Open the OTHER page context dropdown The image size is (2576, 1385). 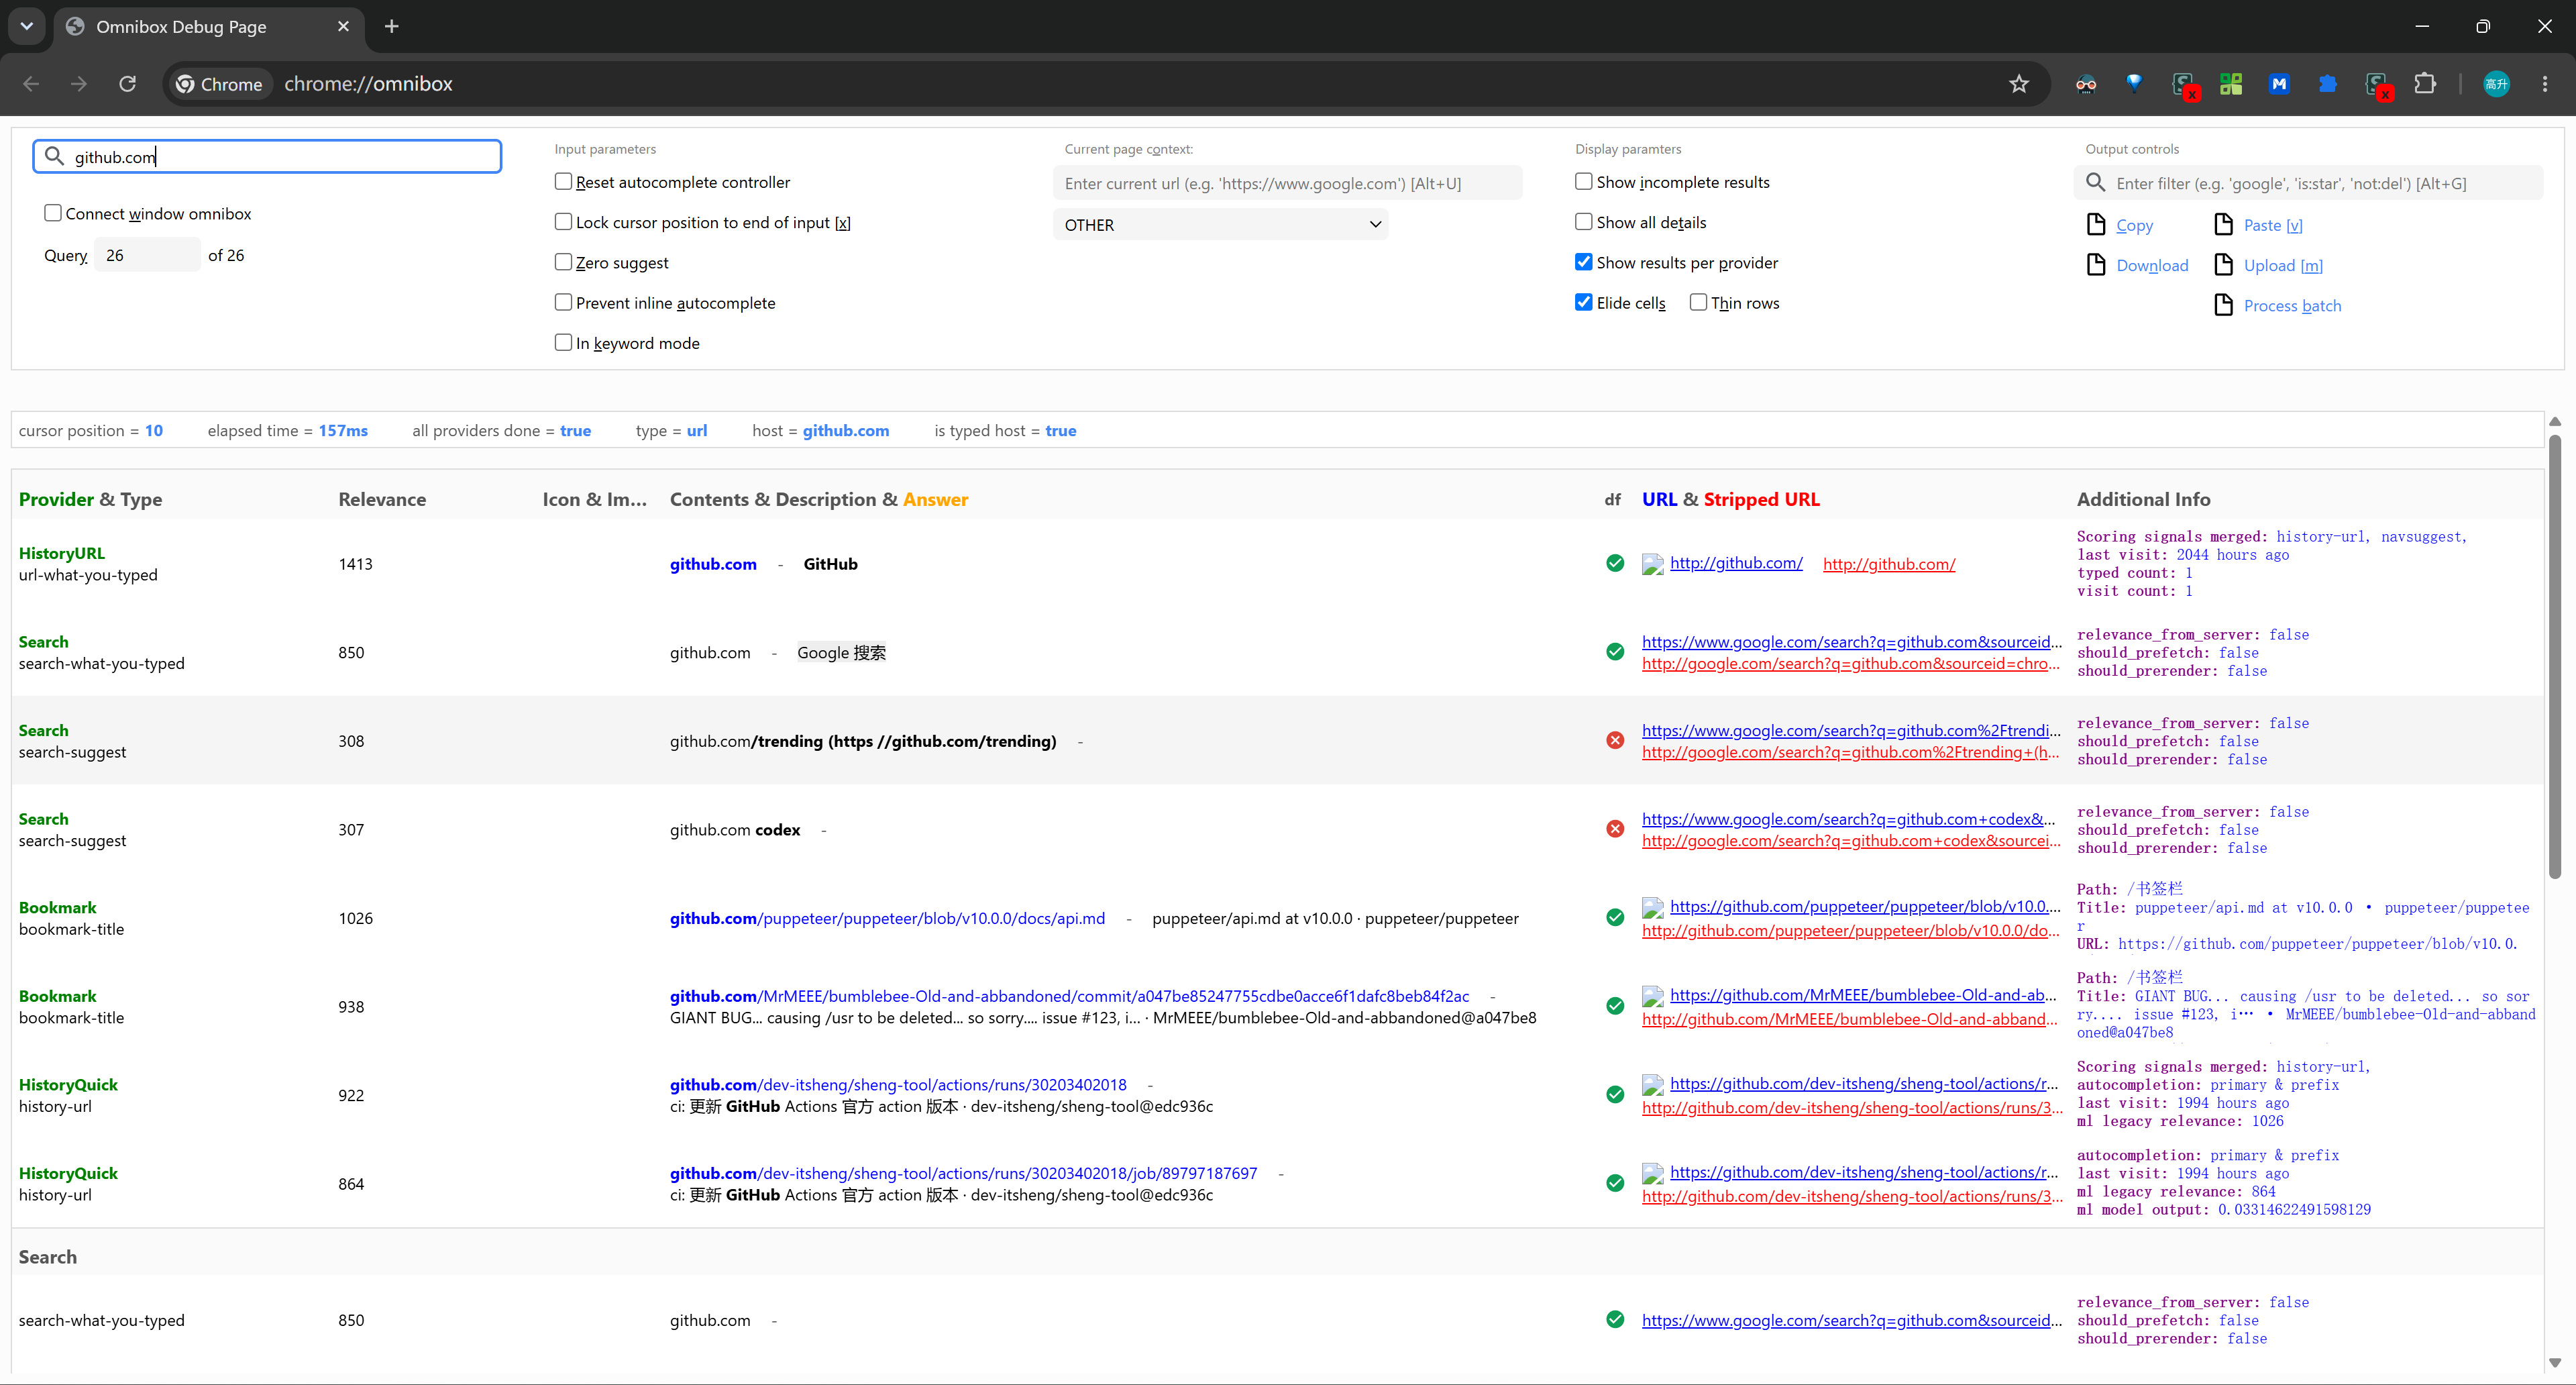point(1221,225)
